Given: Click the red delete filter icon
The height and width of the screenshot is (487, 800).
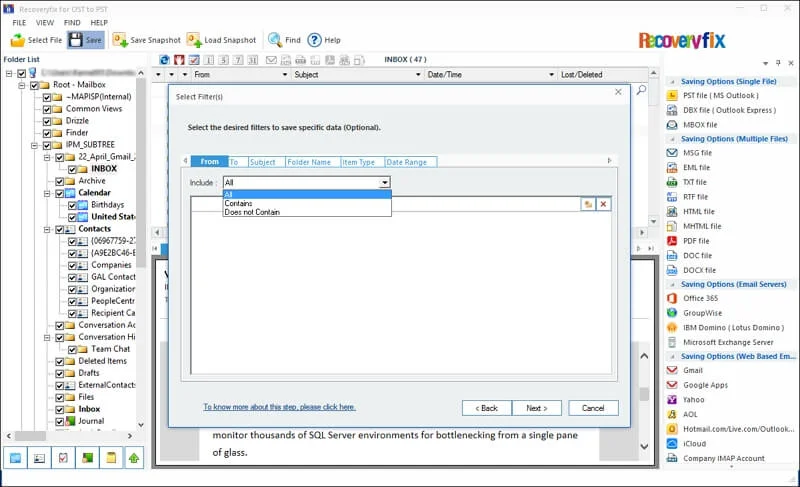Looking at the screenshot, I should (x=603, y=204).
